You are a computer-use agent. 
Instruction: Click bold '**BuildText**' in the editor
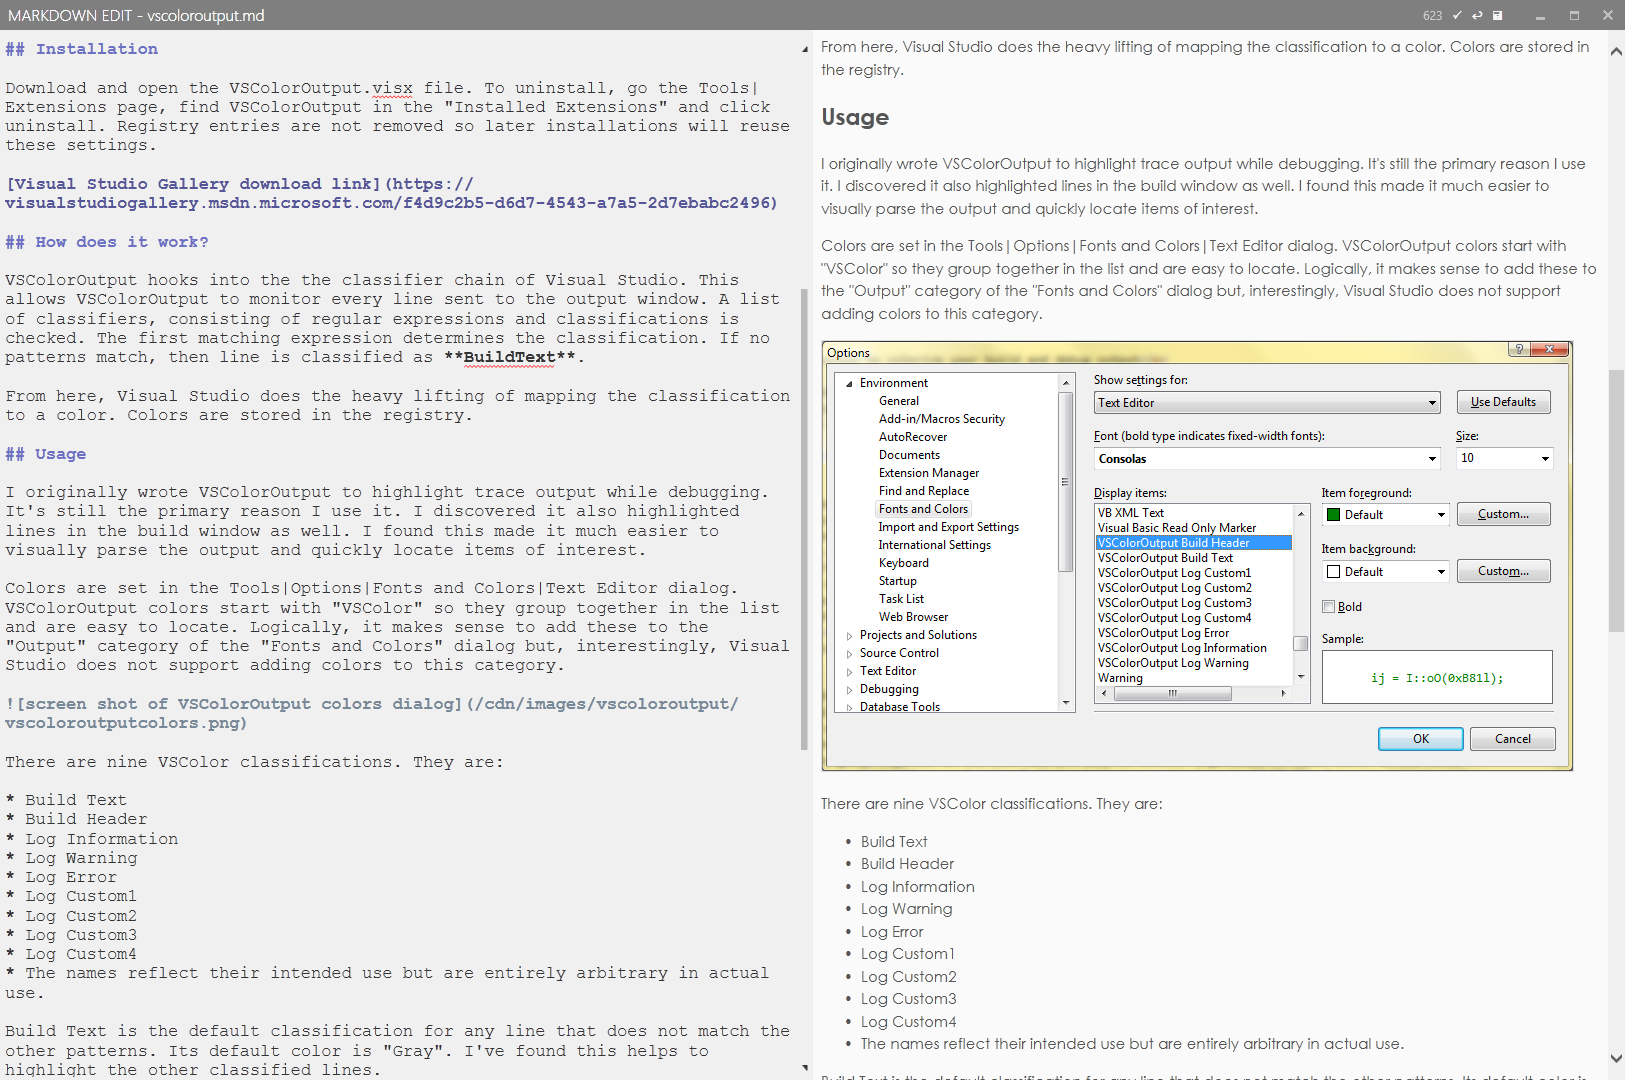point(509,357)
